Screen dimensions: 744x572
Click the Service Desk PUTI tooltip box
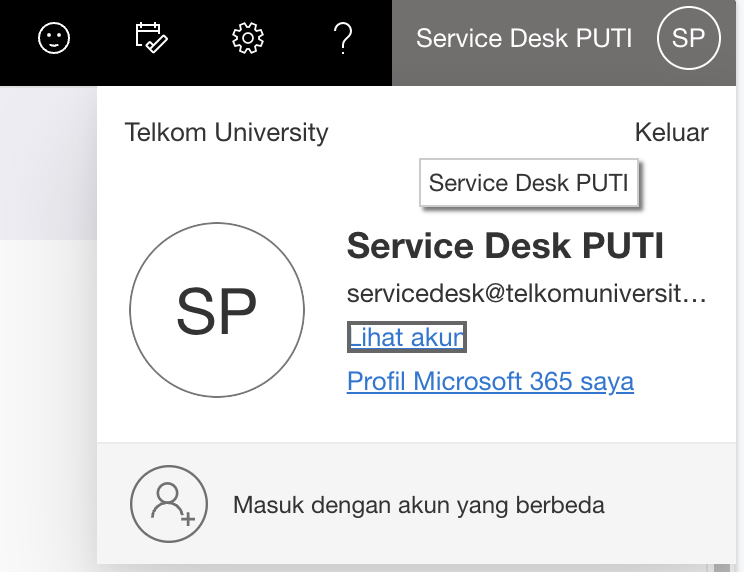pyautogui.click(x=529, y=183)
